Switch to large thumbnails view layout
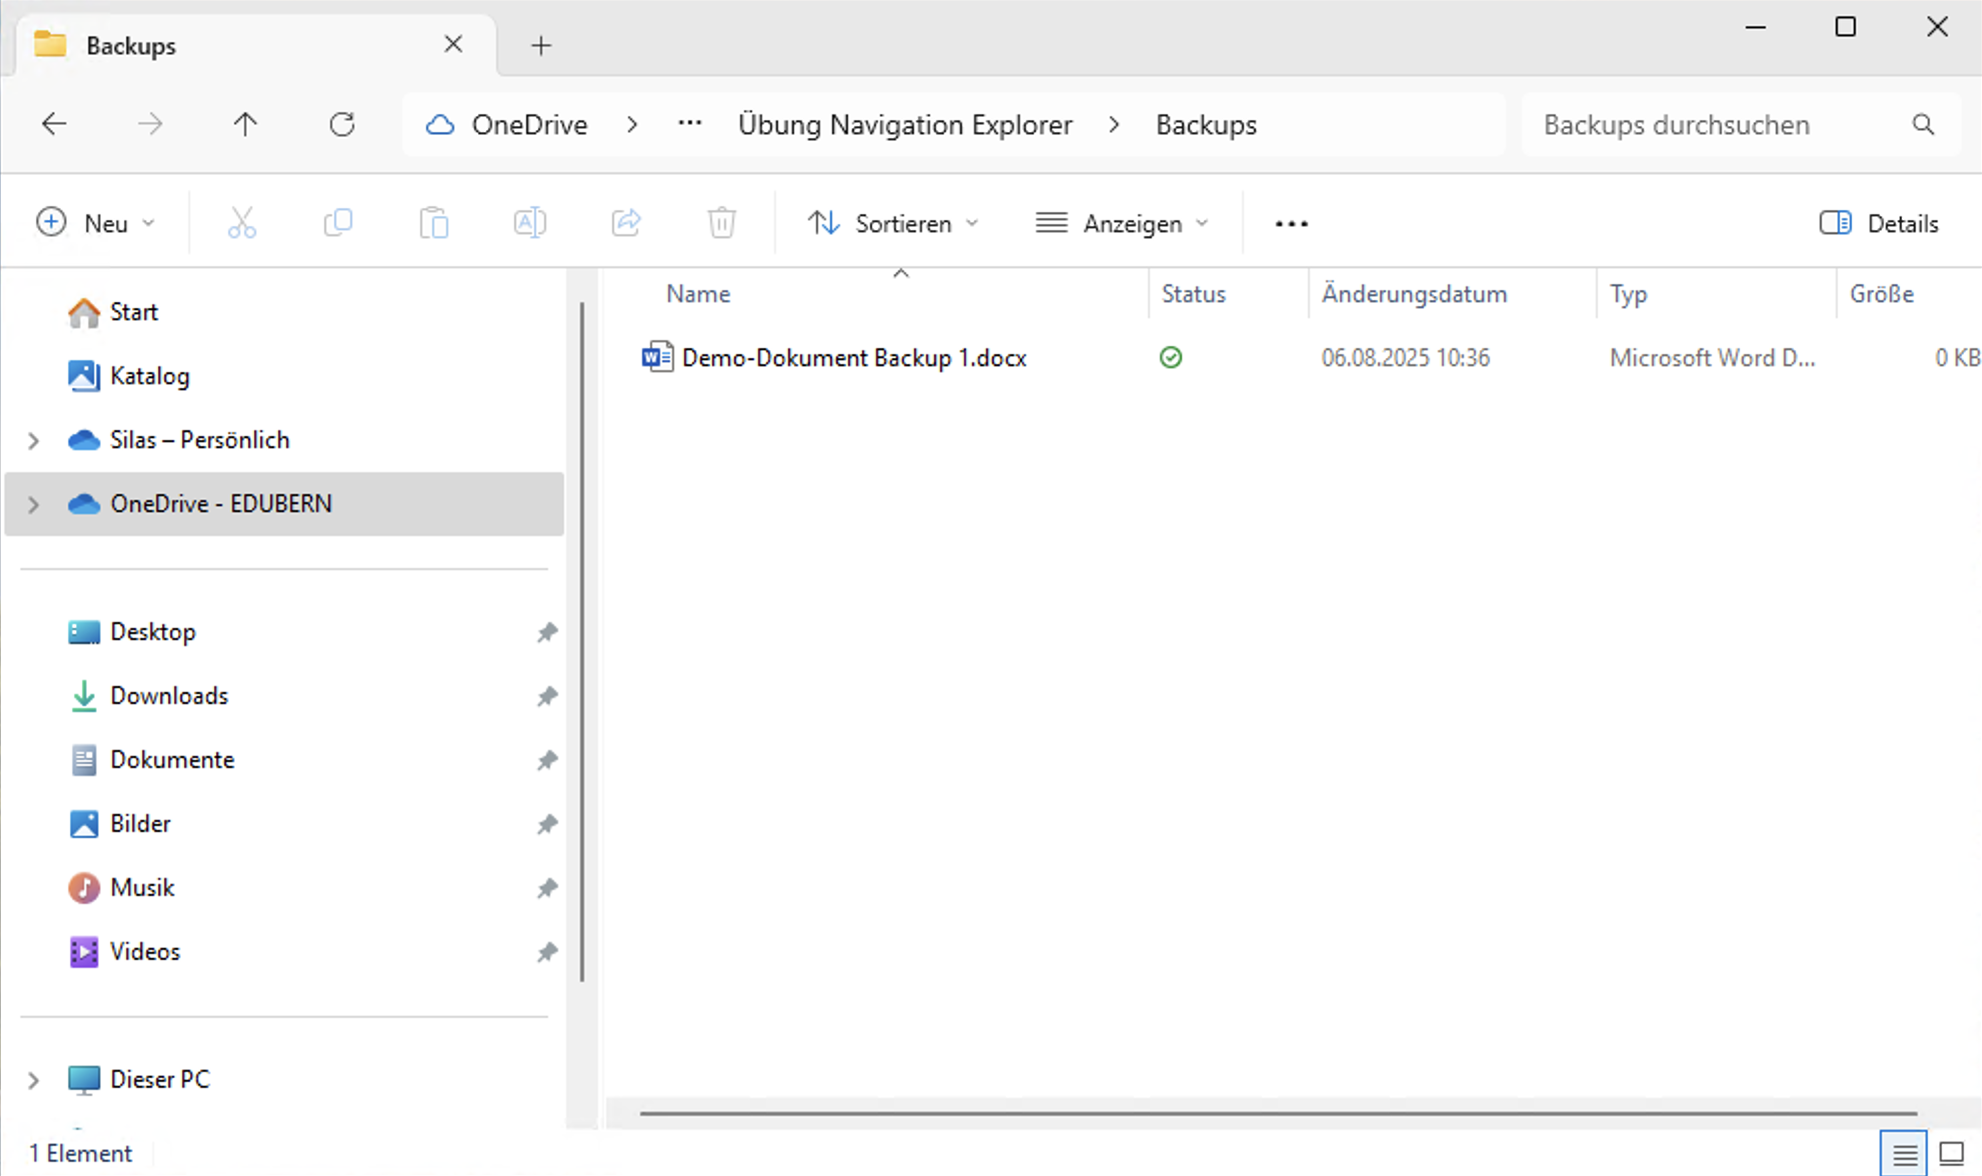Screen dimensions: 1982x1176 1951,1154
